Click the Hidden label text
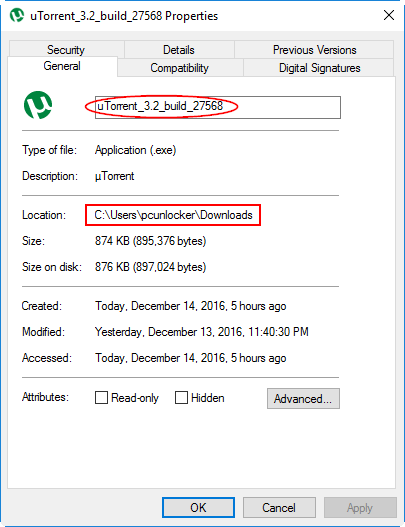This screenshot has width=405, height=527. [x=208, y=398]
